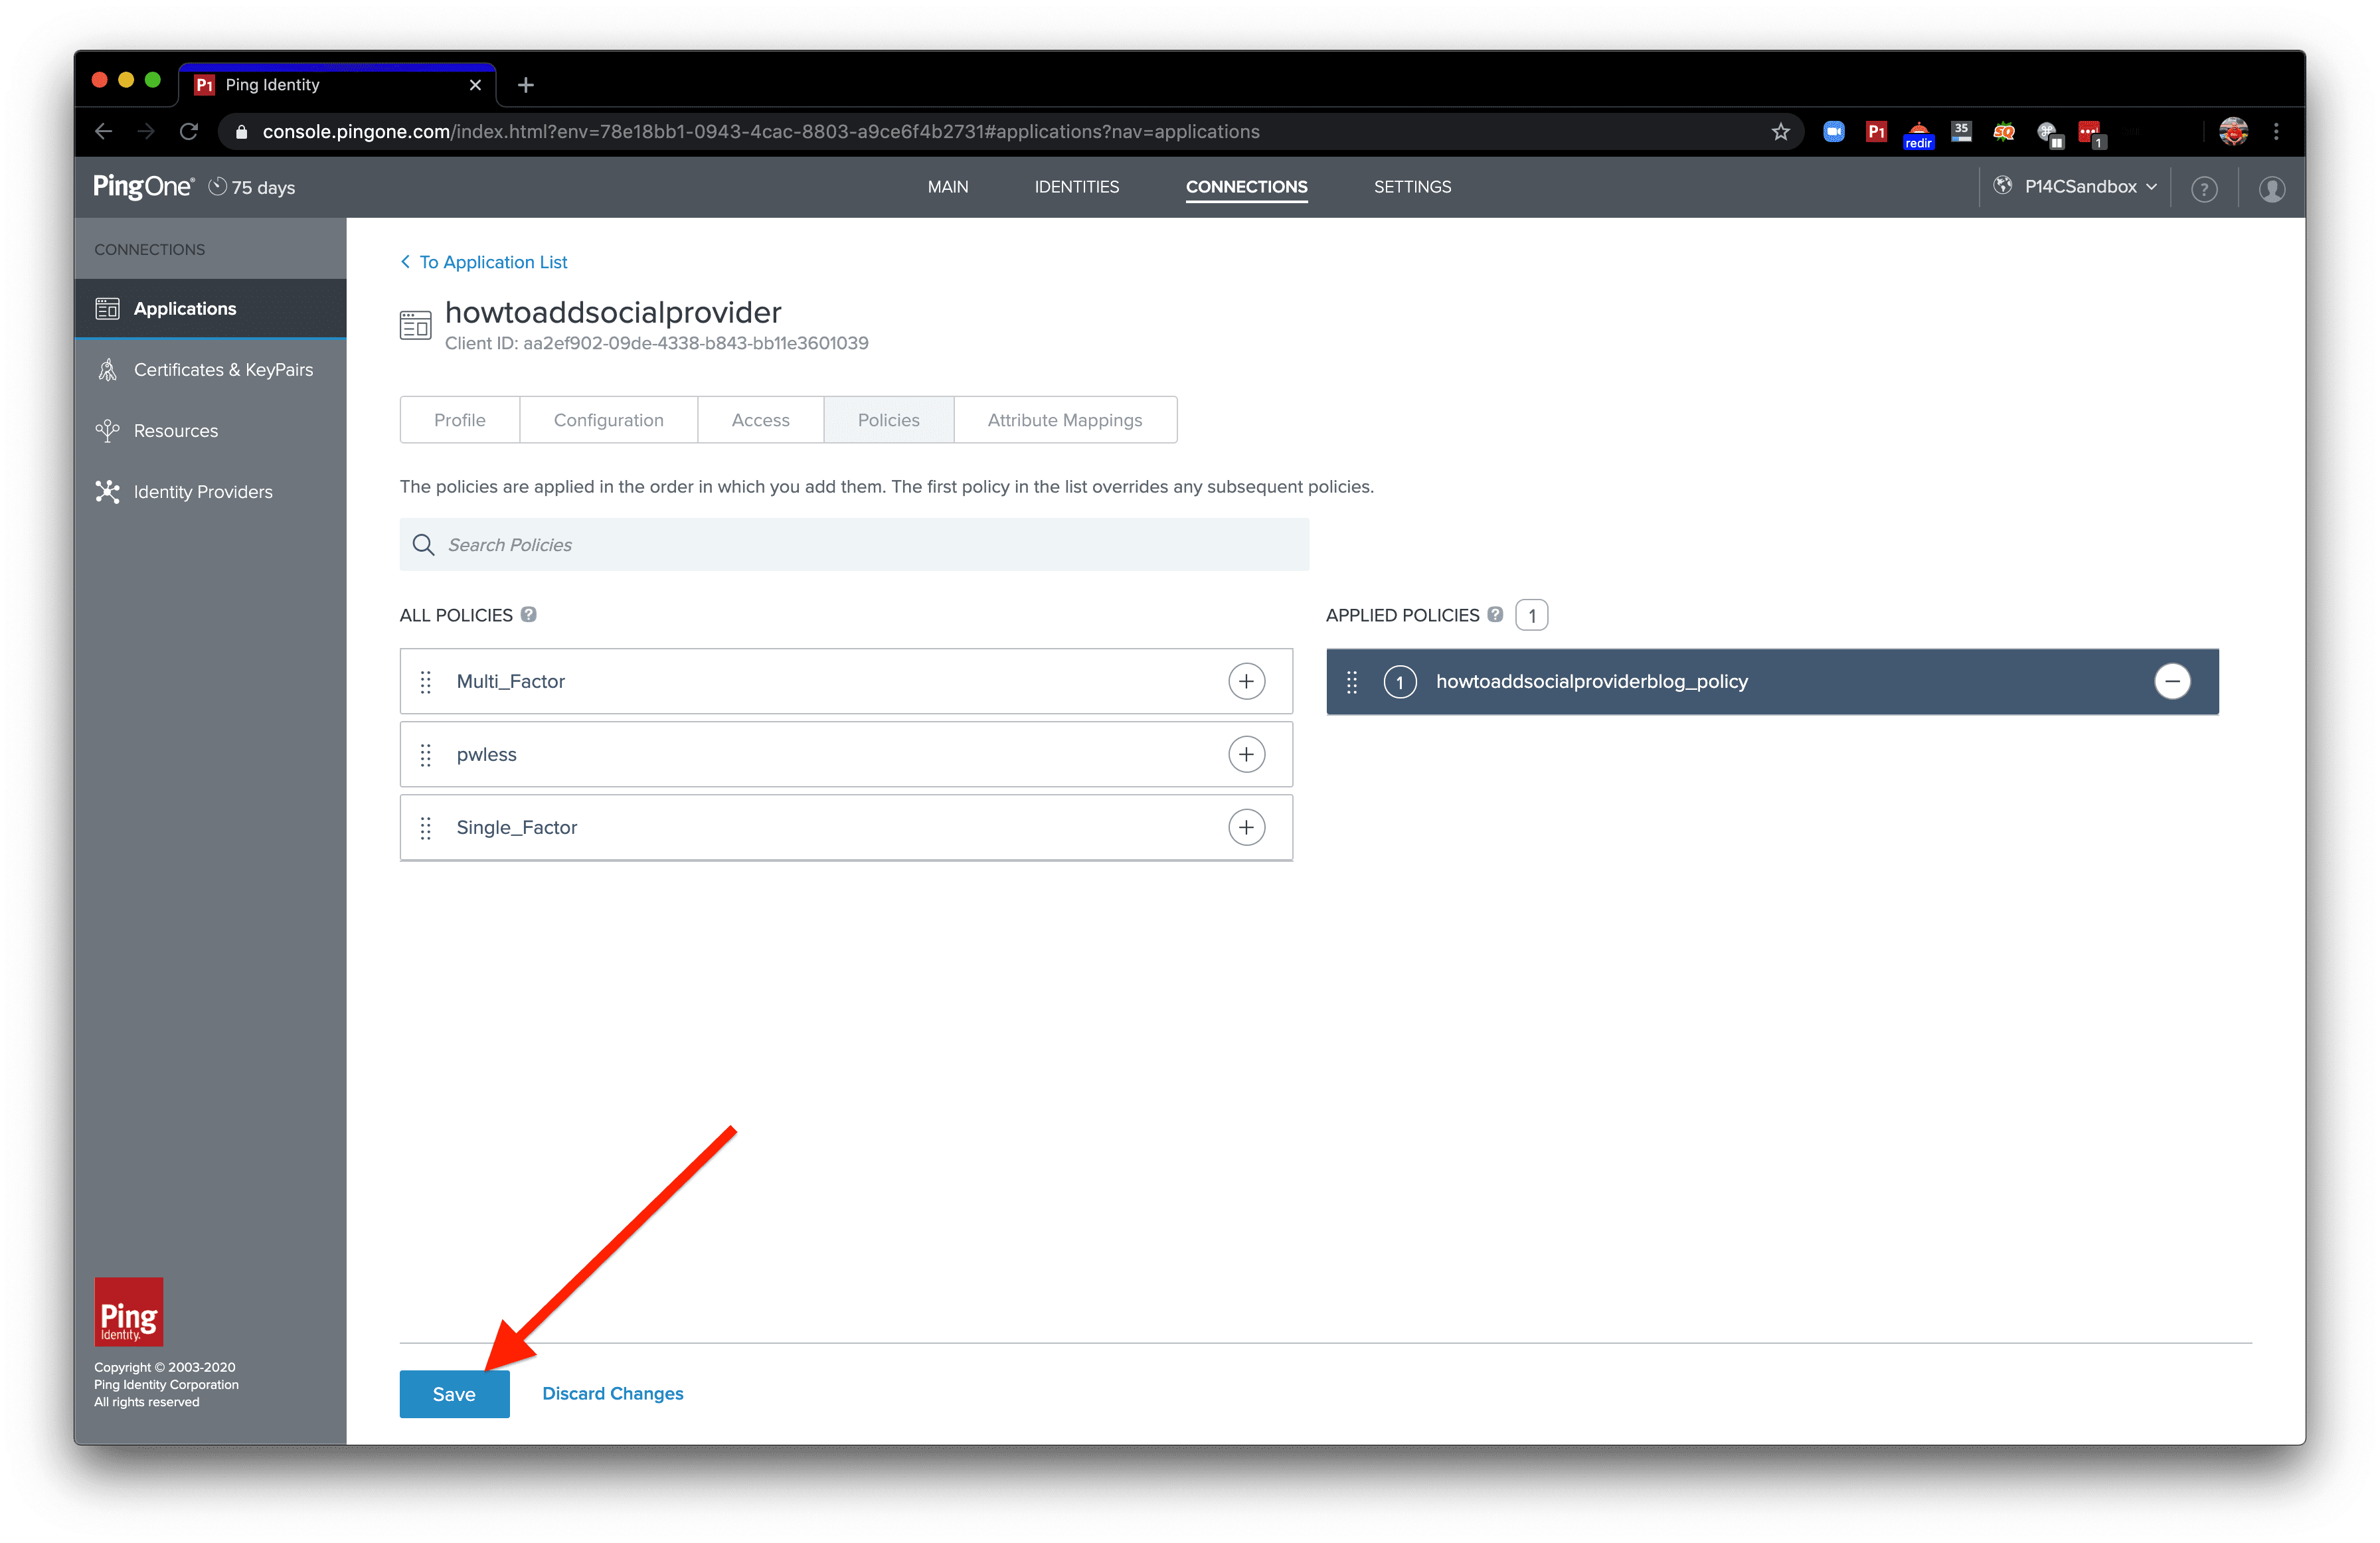The width and height of the screenshot is (2380, 1543).
Task: Add the pwless policy with plus icon
Action: pos(1246,754)
